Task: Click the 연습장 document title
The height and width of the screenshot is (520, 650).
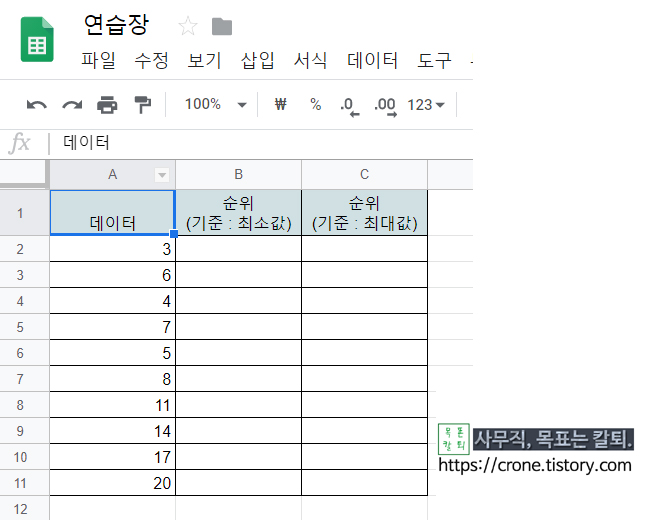Action: 116,25
